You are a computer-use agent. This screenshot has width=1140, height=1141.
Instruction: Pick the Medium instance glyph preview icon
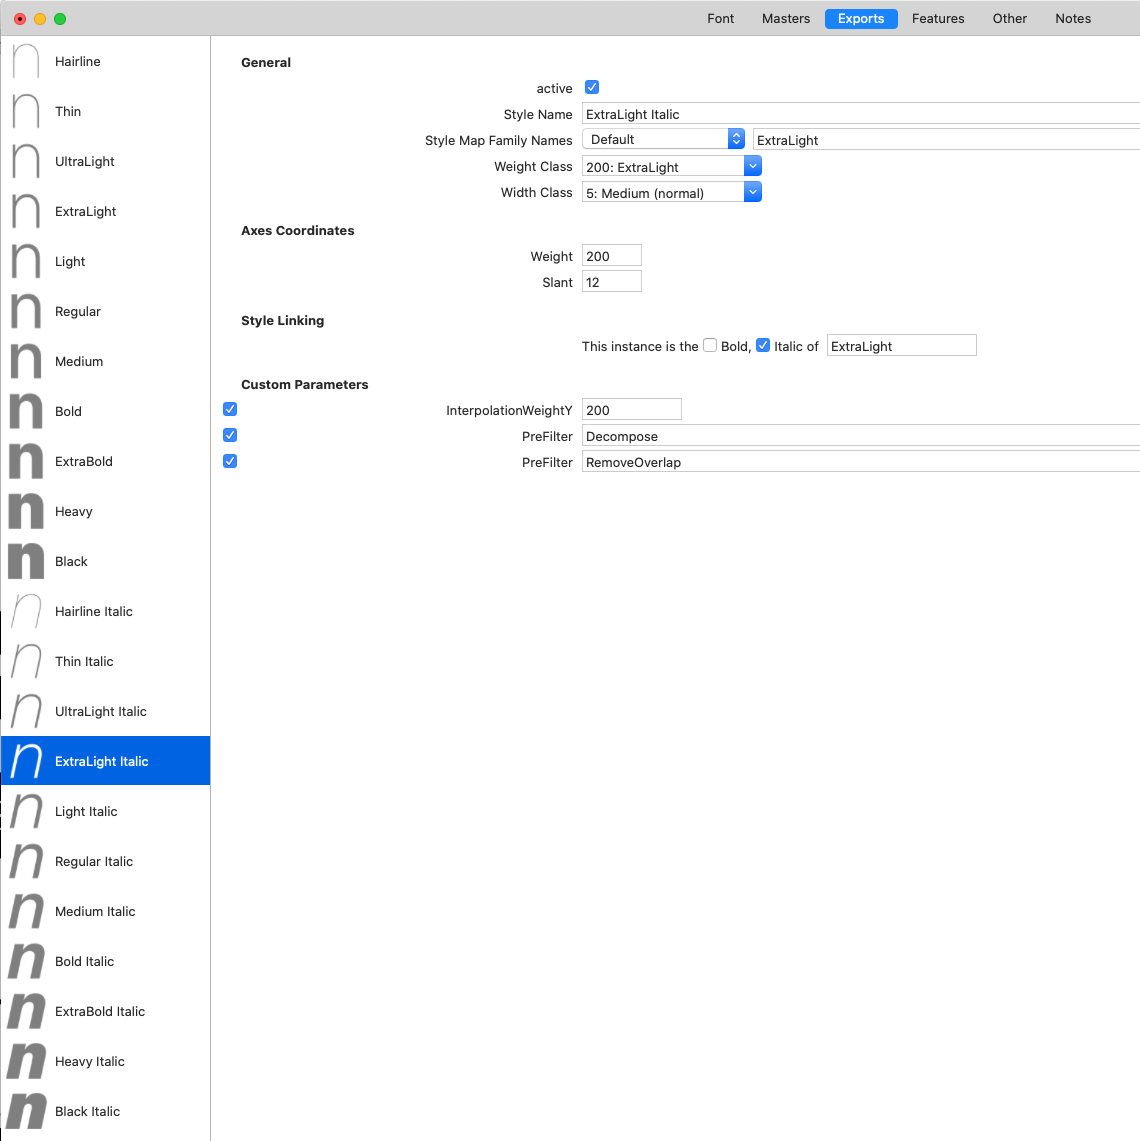click(x=26, y=362)
